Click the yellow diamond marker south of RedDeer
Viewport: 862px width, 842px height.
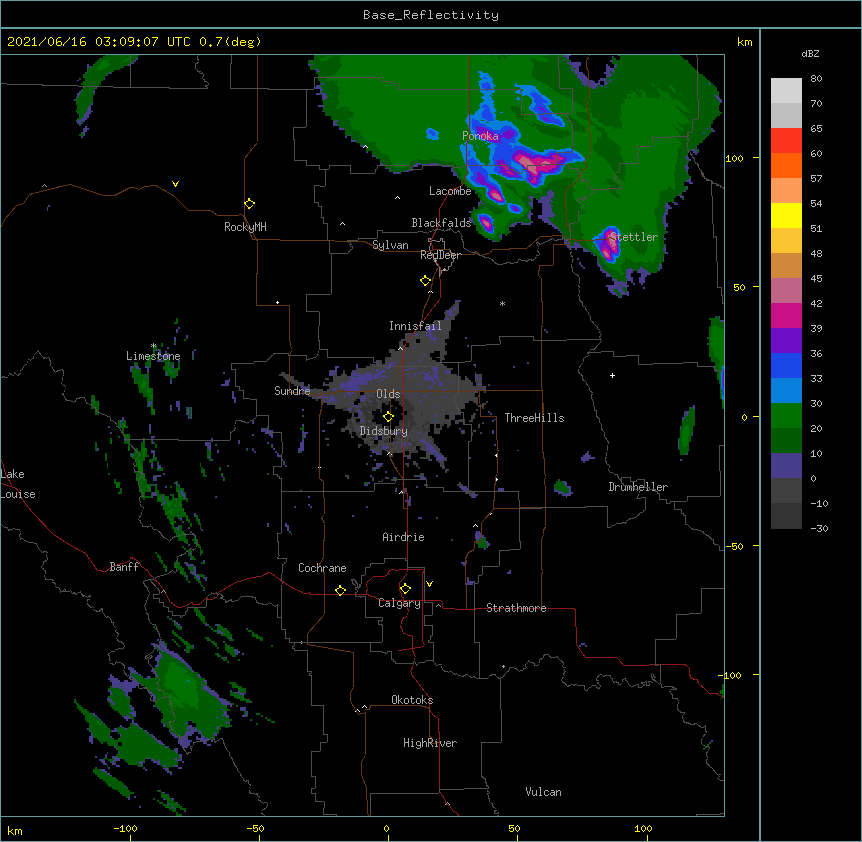(426, 281)
